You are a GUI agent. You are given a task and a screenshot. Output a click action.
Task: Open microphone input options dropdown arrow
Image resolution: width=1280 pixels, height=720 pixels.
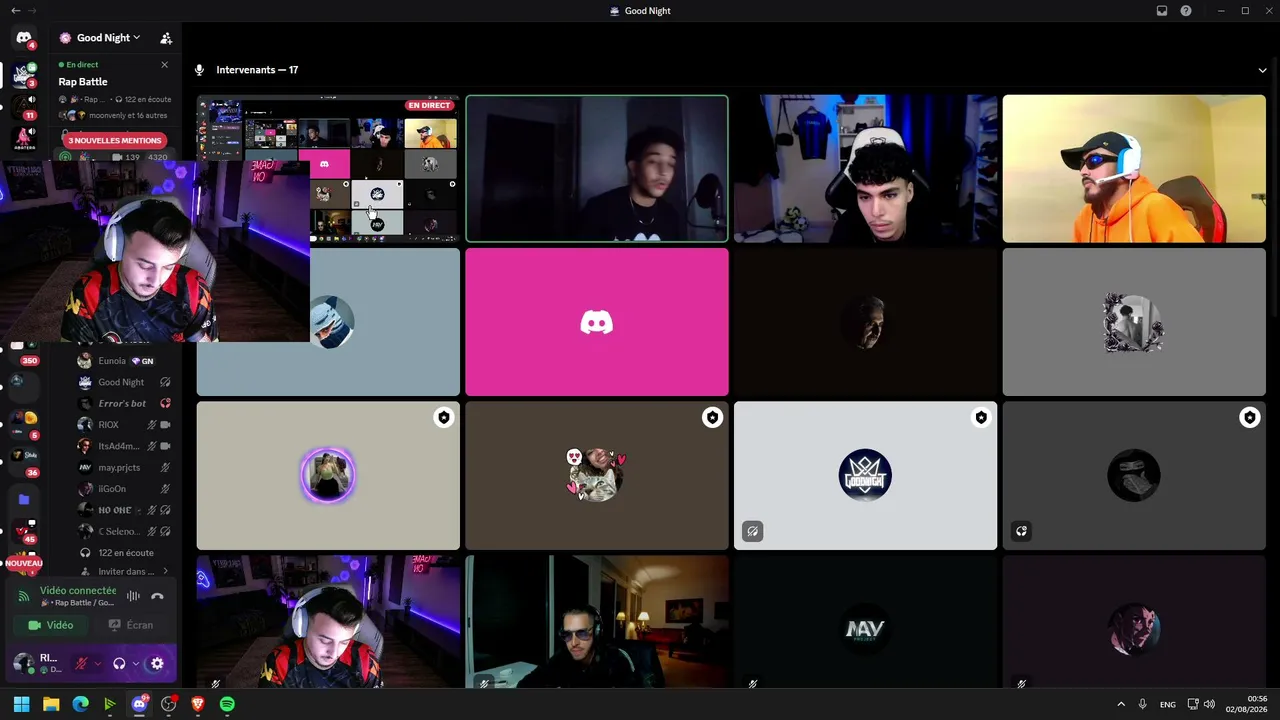click(x=98, y=663)
